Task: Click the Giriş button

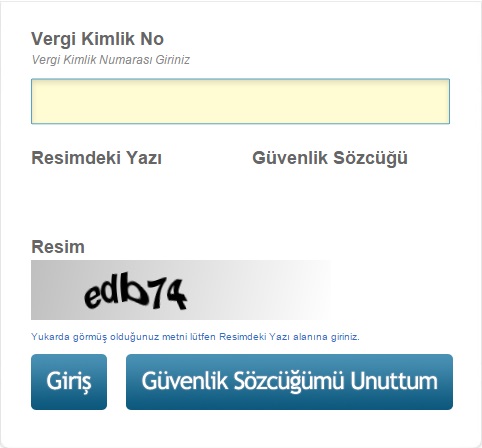Action: pyautogui.click(x=69, y=382)
